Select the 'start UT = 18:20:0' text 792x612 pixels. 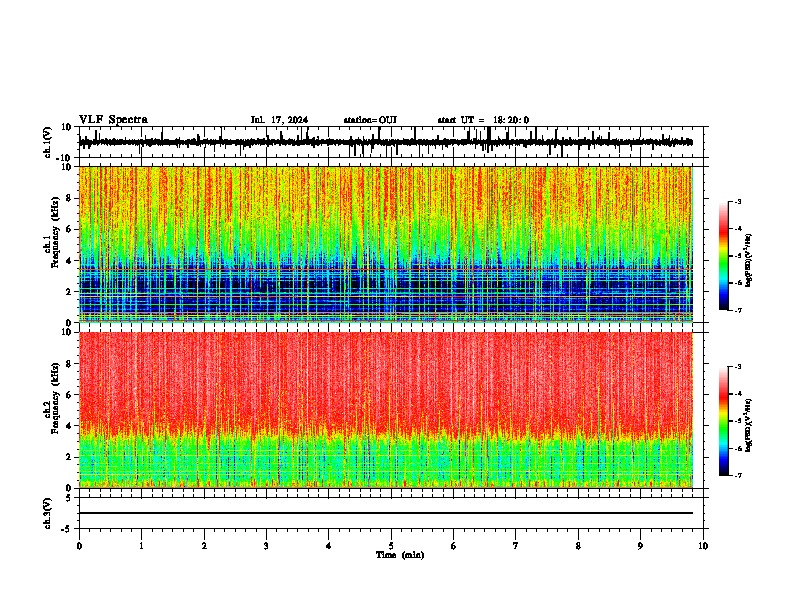(x=483, y=120)
